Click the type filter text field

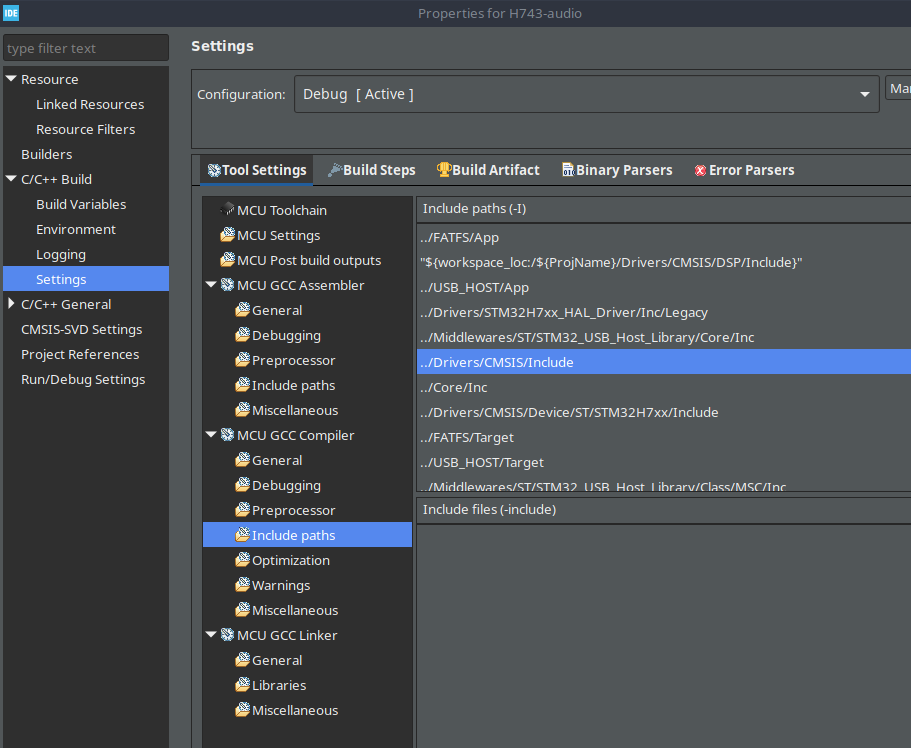click(x=85, y=47)
